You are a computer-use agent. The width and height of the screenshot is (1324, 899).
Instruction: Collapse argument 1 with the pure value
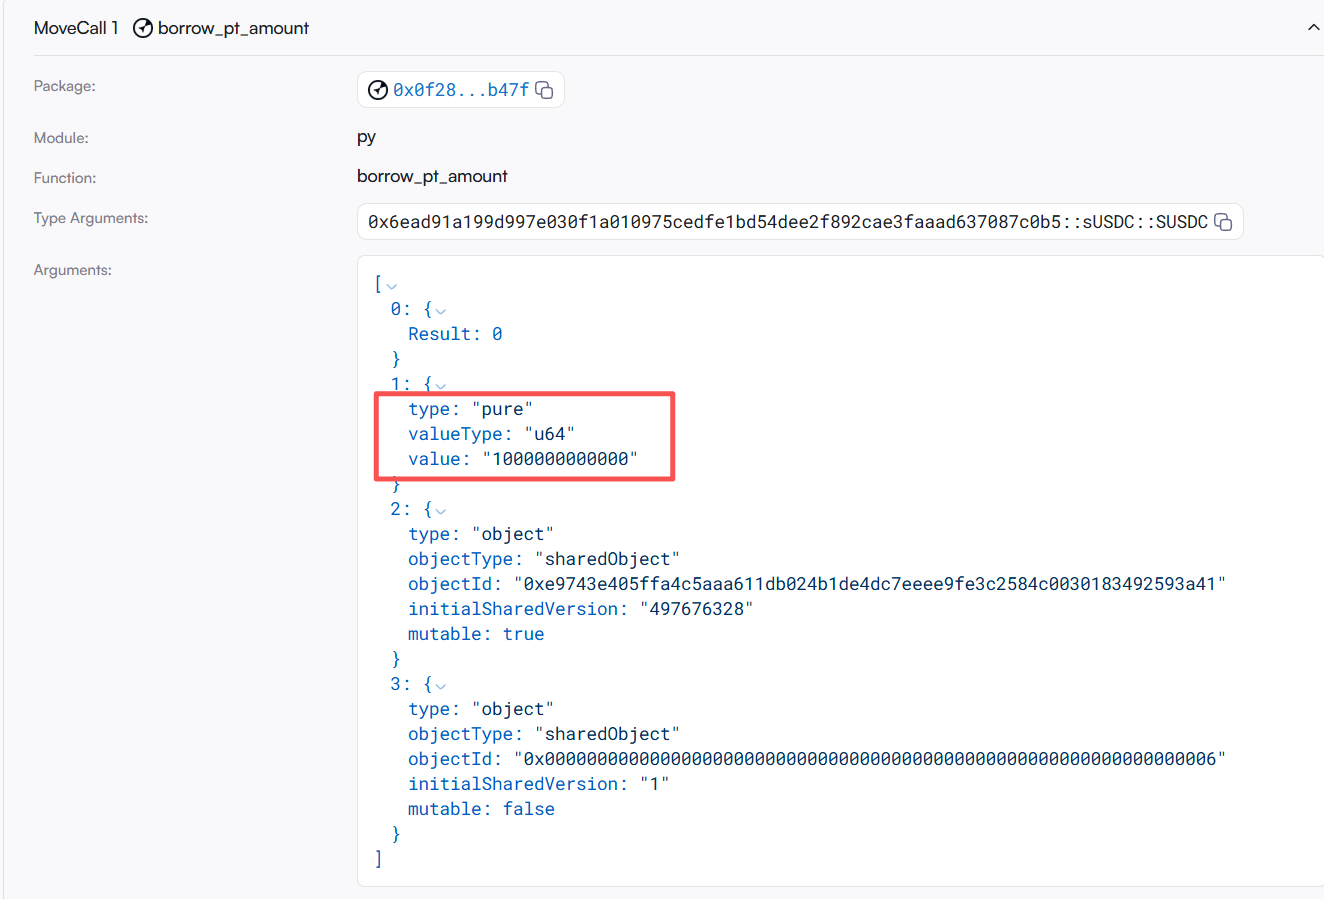(440, 385)
